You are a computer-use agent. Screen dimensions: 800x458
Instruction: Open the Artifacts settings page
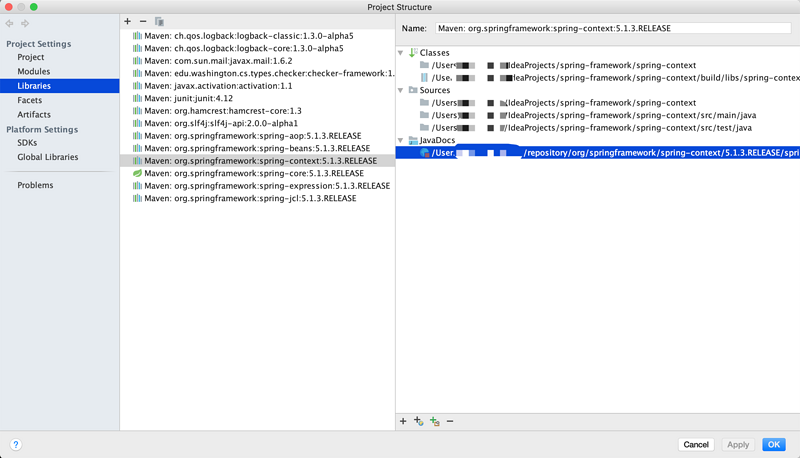pos(34,115)
